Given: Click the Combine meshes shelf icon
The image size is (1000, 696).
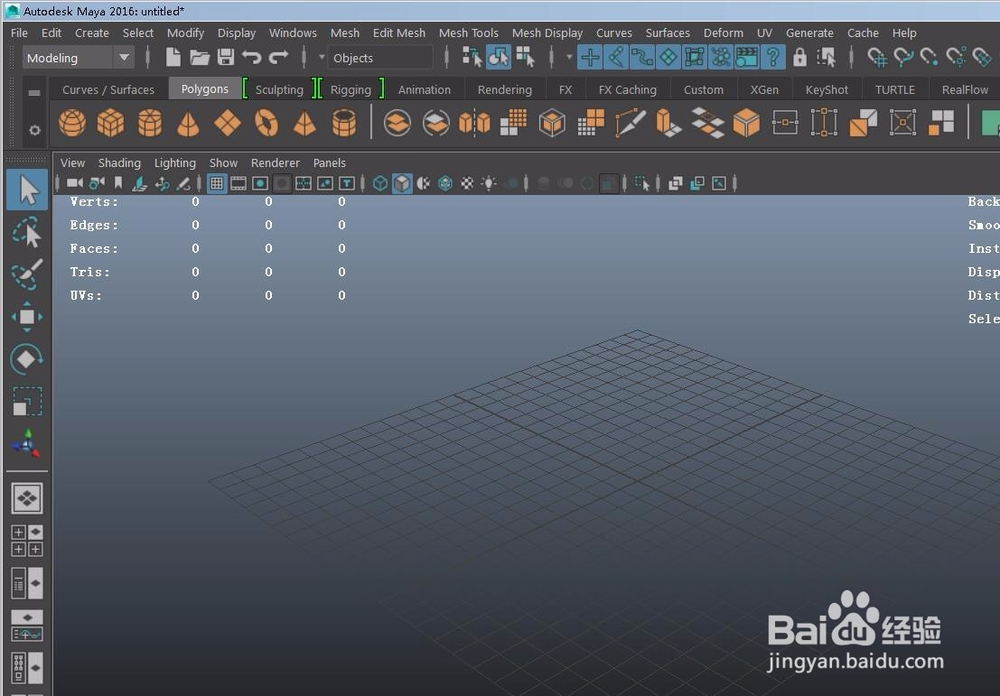Looking at the screenshot, I should pyautogui.click(x=397, y=122).
